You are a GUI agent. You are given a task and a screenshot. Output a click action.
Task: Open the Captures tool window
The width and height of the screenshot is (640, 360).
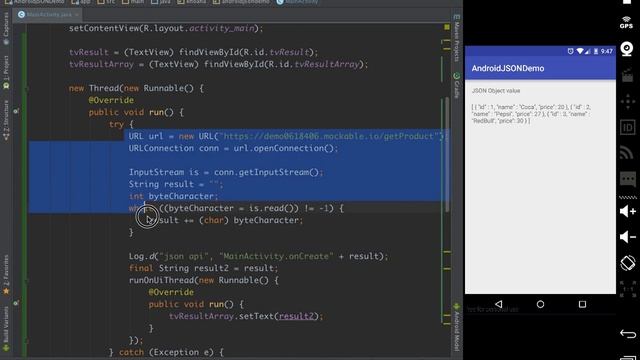tap(6, 29)
